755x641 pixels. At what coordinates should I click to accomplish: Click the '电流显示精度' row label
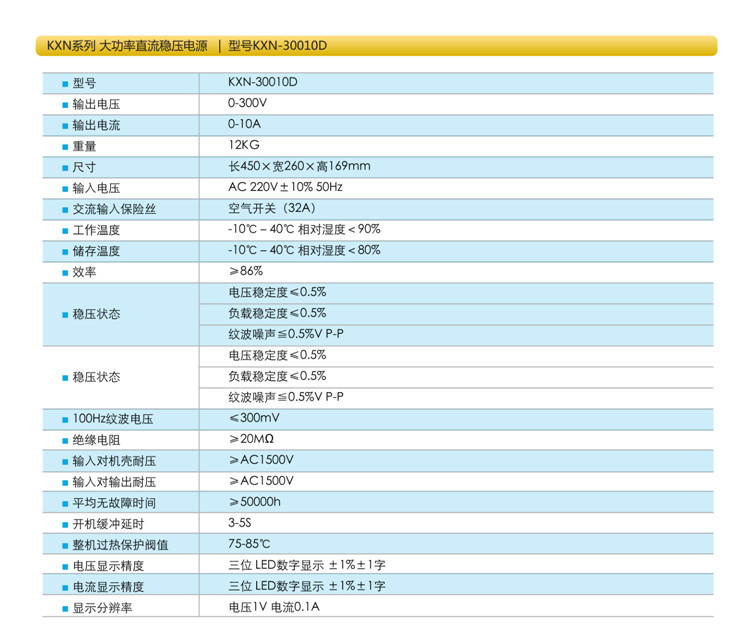click(108, 587)
